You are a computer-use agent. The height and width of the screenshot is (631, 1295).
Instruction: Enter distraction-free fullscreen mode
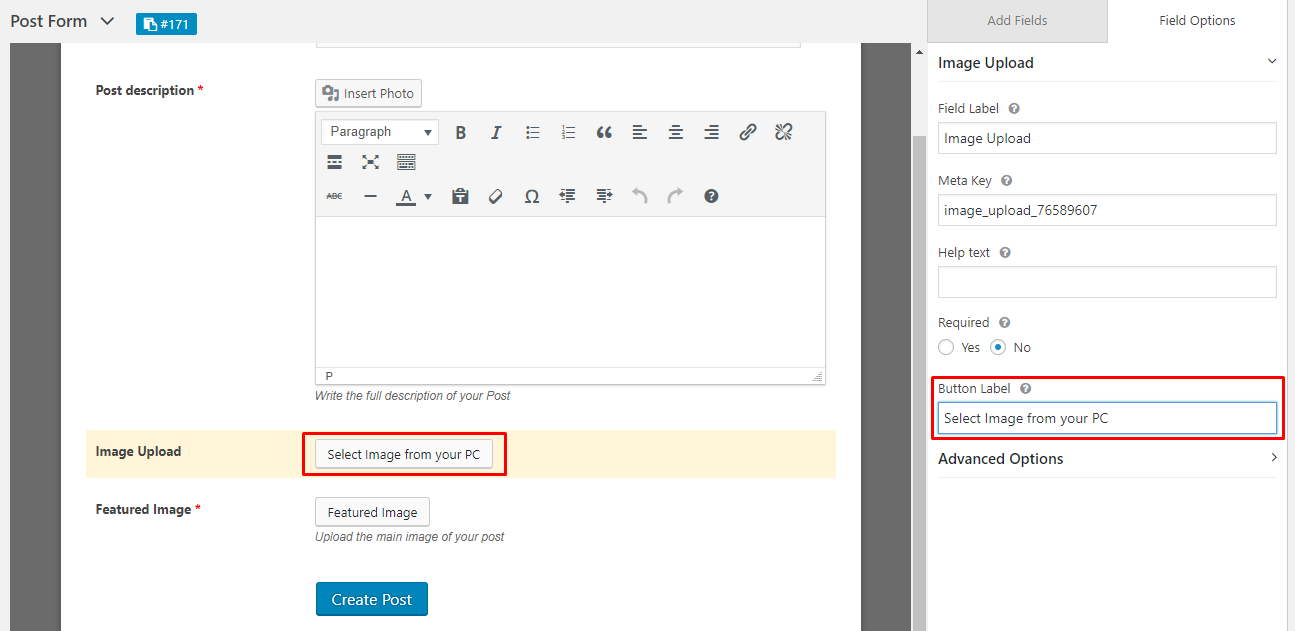click(x=371, y=162)
